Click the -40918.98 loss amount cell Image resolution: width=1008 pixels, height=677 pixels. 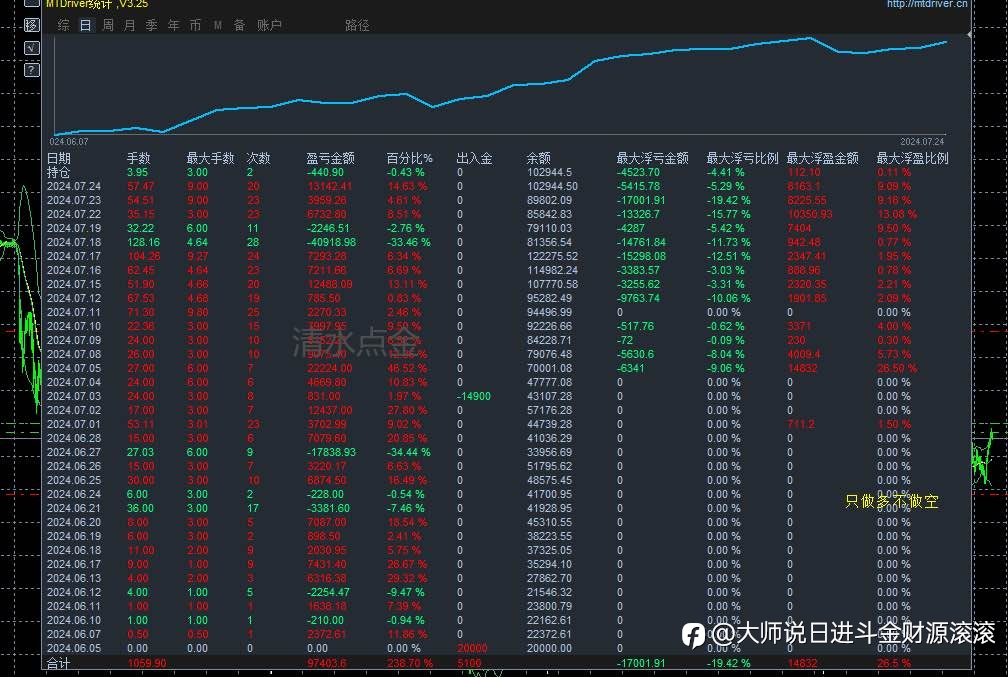331,242
